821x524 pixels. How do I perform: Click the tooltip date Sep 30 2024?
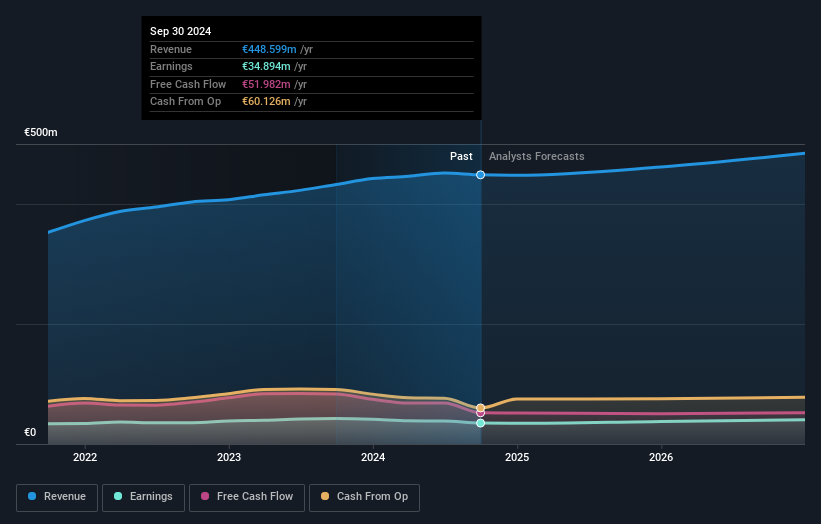coord(181,31)
